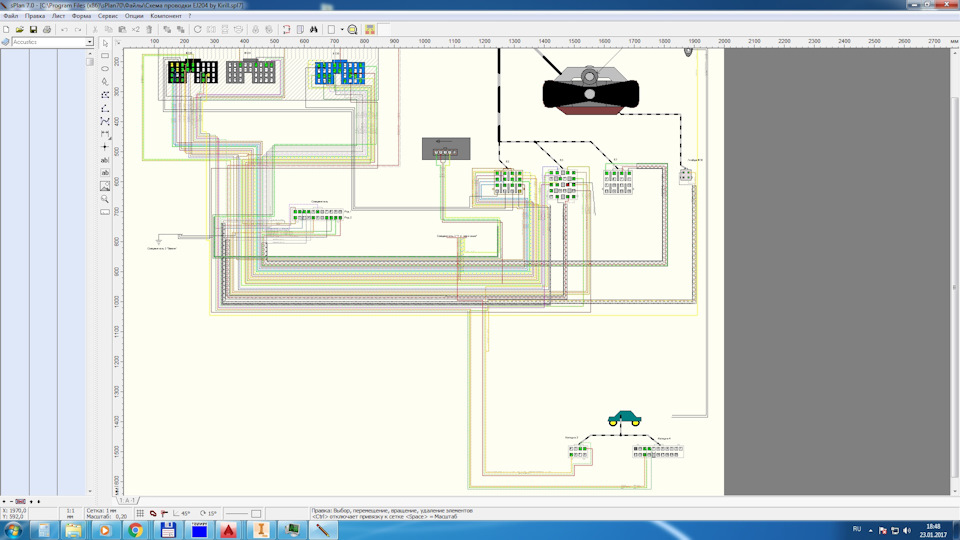Expand the page format dropdown arrow
The height and width of the screenshot is (540, 960).
(341, 30)
